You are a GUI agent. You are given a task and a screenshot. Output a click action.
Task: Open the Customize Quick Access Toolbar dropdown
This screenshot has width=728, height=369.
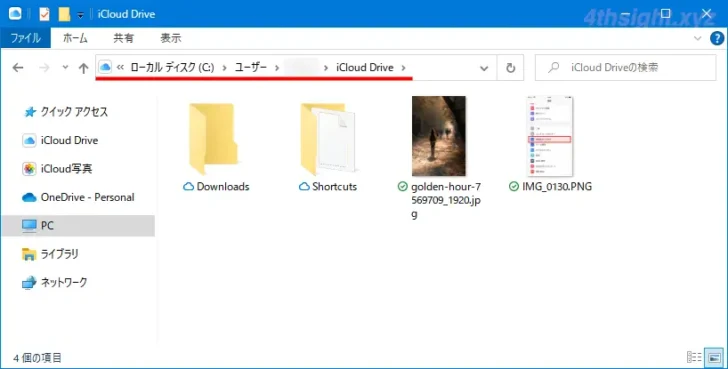click(x=80, y=15)
